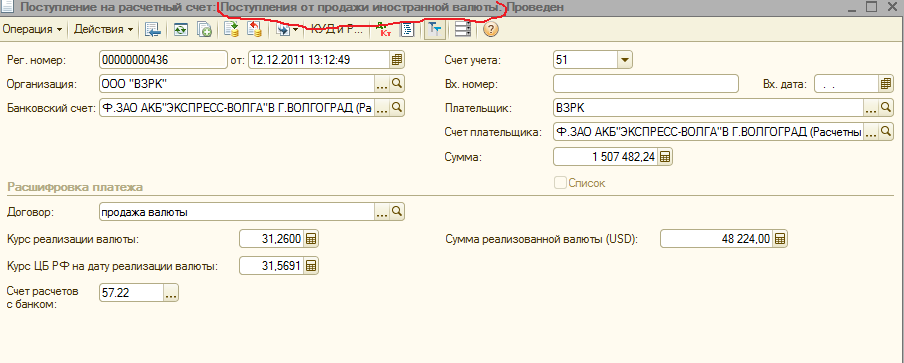Open the Действия menu
904x363 pixels.
pyautogui.click(x=104, y=29)
